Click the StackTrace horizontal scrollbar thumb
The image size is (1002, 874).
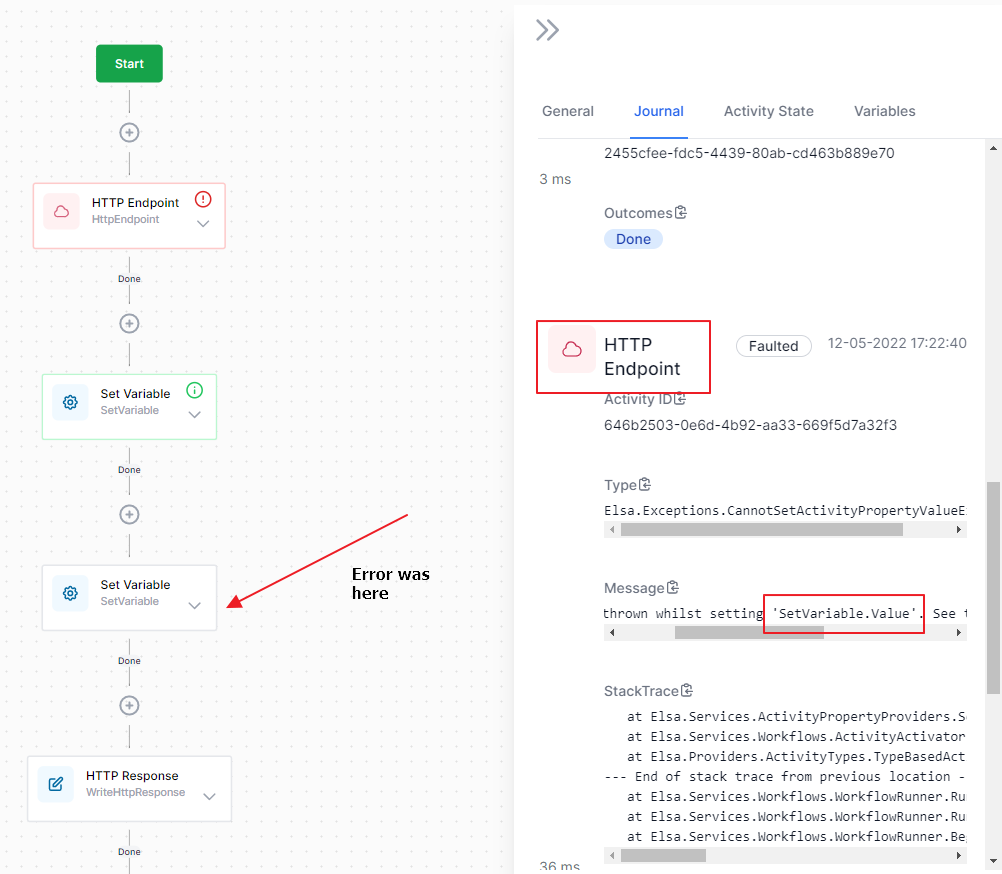(663, 855)
